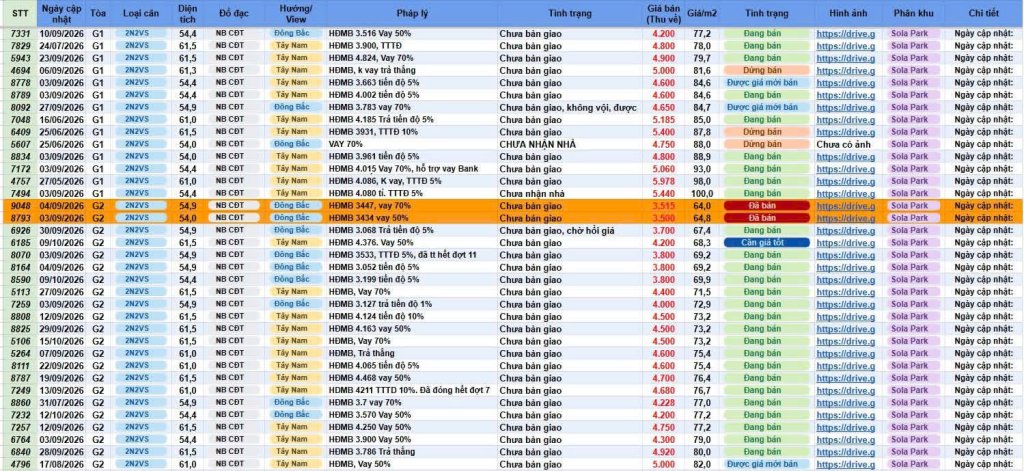Image resolution: width=1024 pixels, height=471 pixels.
Task: Select the price cell 4.228
Action: (x=664, y=402)
